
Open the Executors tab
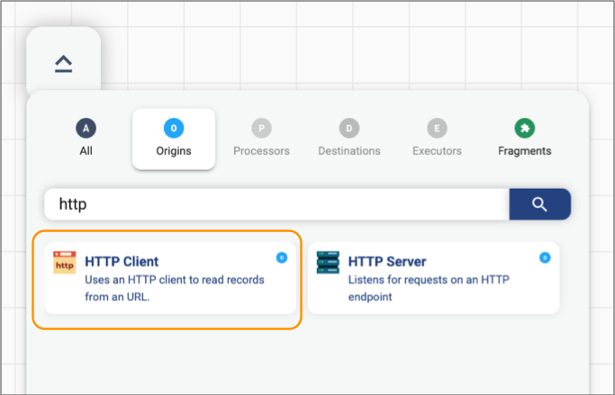[x=437, y=138]
